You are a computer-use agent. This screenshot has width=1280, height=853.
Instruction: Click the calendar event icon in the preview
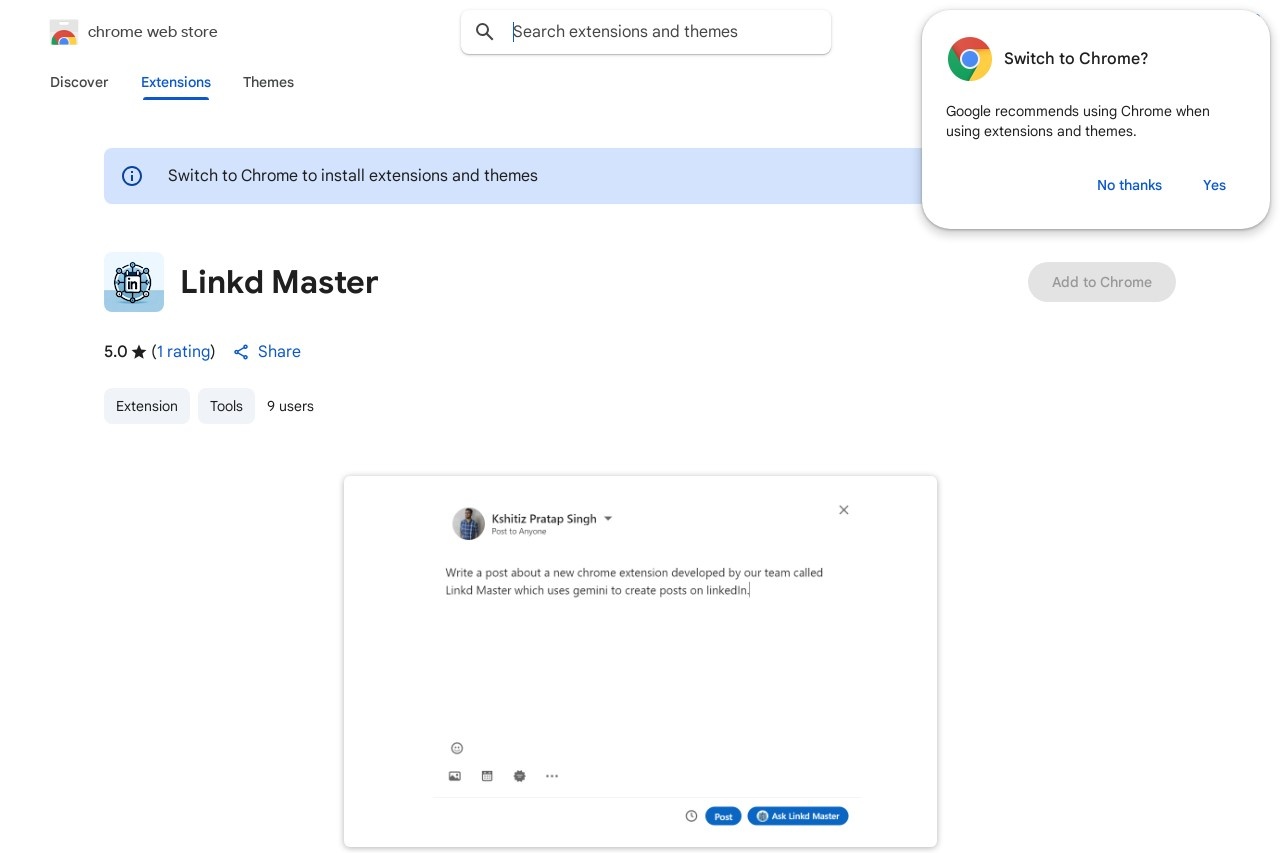coord(487,776)
